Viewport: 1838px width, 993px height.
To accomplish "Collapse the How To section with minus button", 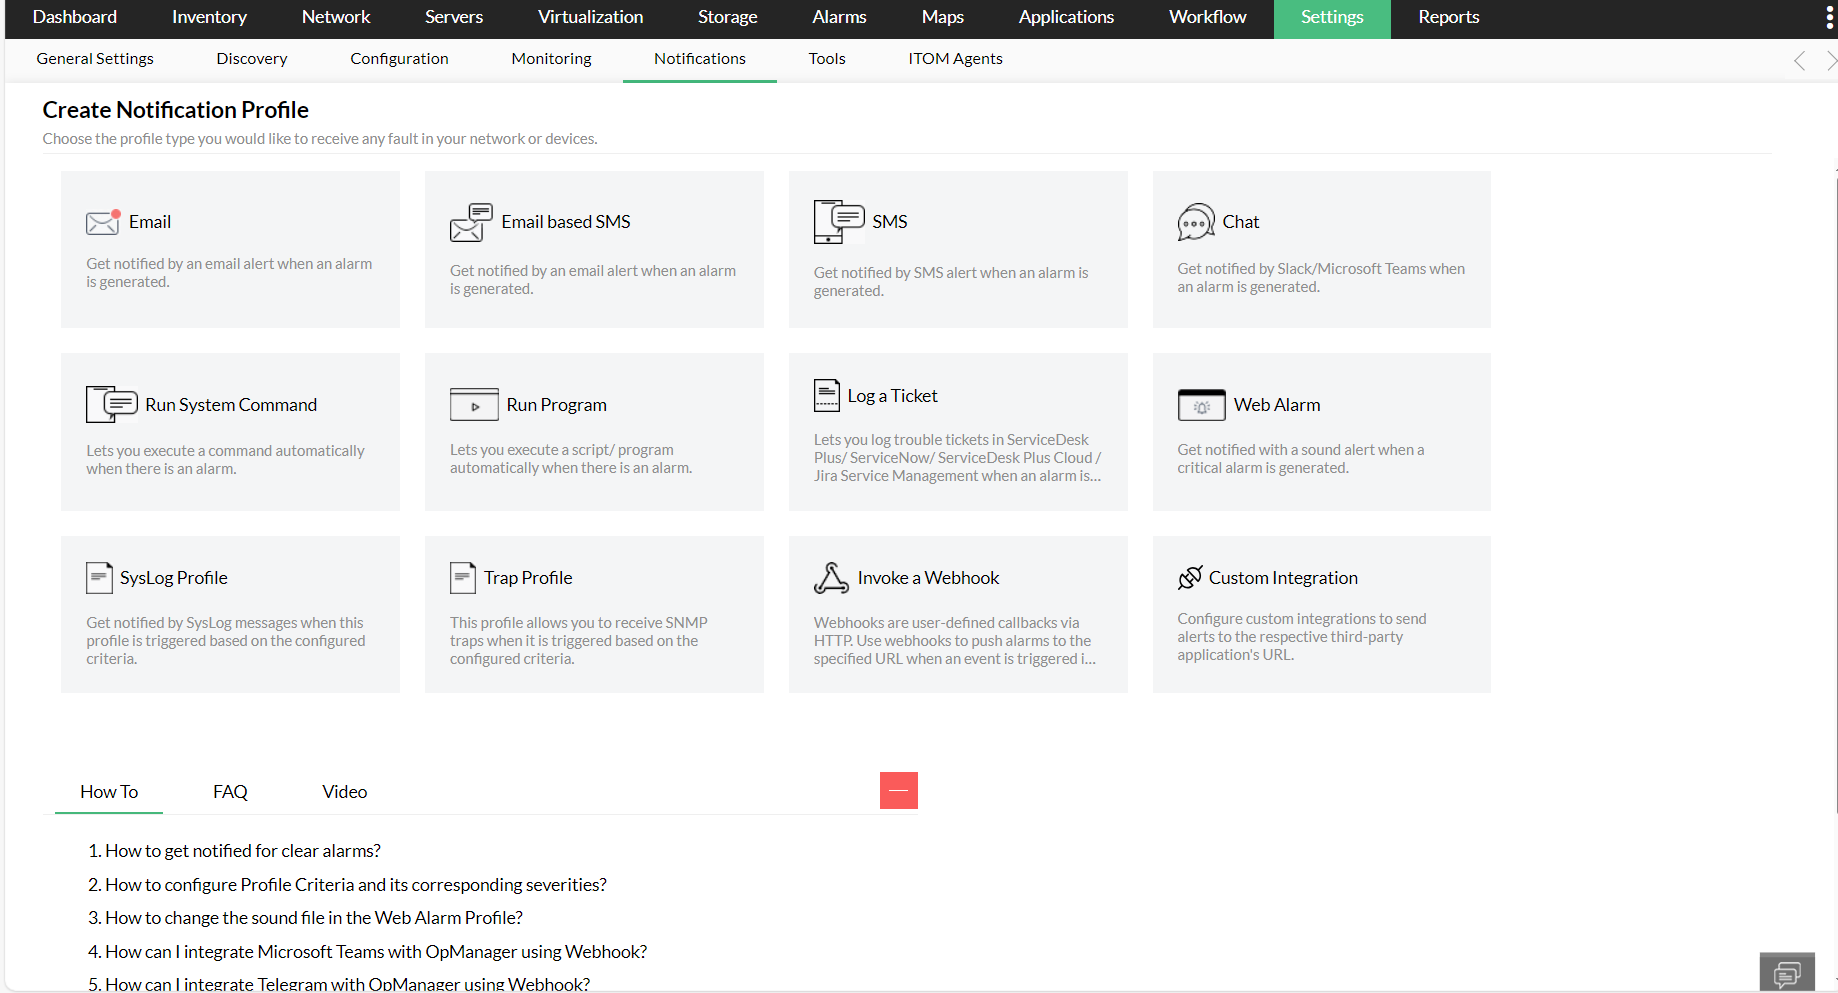I will pyautogui.click(x=898, y=790).
